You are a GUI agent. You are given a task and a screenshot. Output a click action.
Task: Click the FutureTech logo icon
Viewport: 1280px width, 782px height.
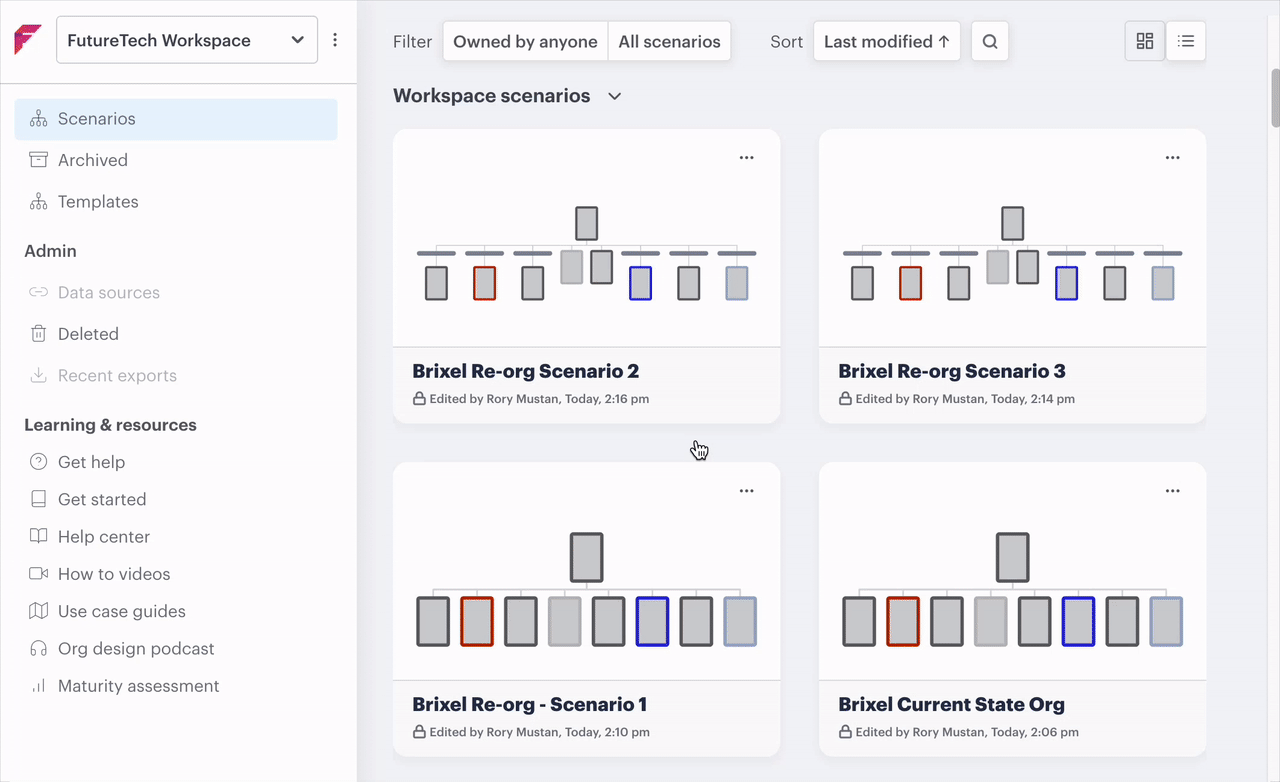28,40
